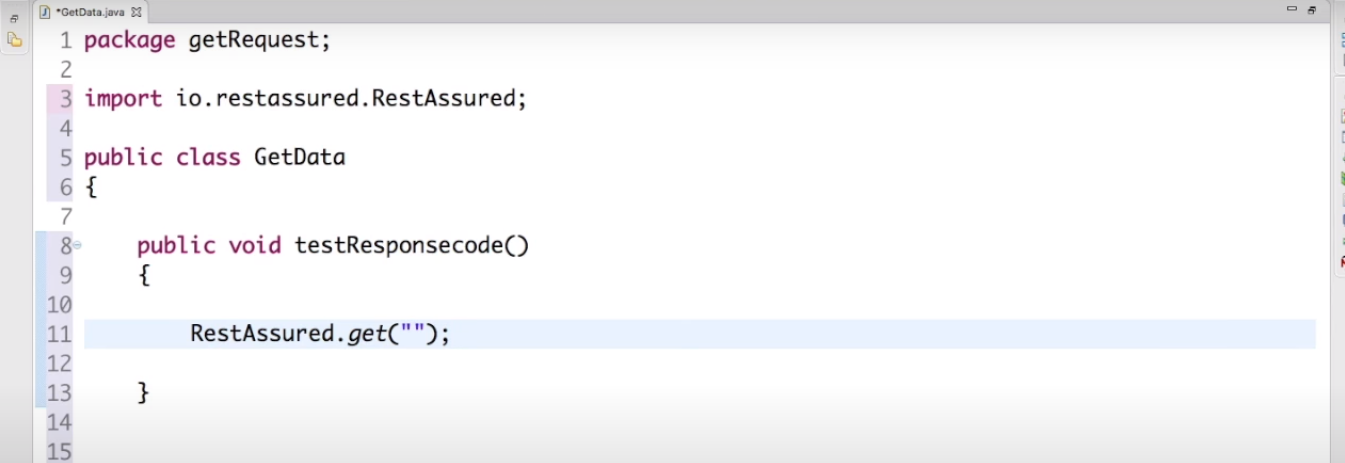Open the Package Explorer from left trim
The height and width of the screenshot is (463, 1345).
click(14, 40)
